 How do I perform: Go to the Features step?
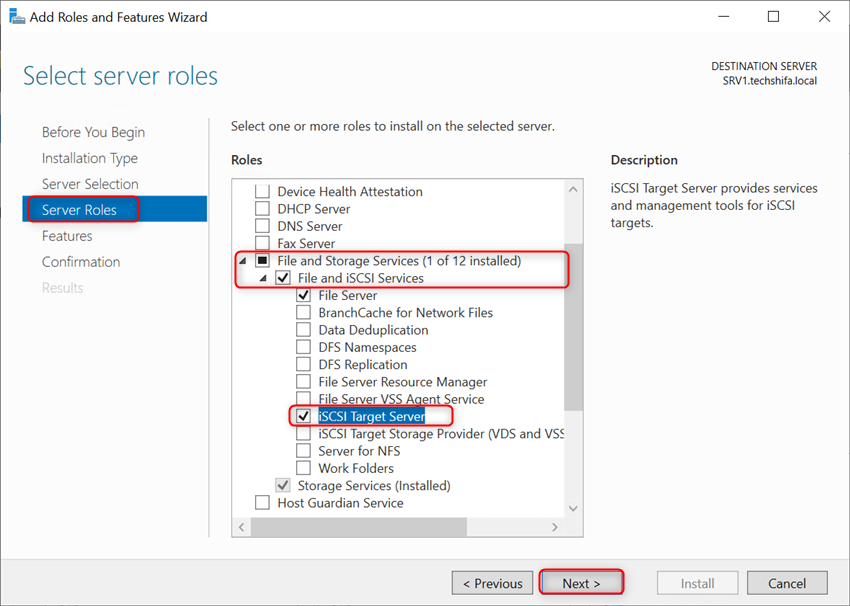pyautogui.click(x=66, y=235)
